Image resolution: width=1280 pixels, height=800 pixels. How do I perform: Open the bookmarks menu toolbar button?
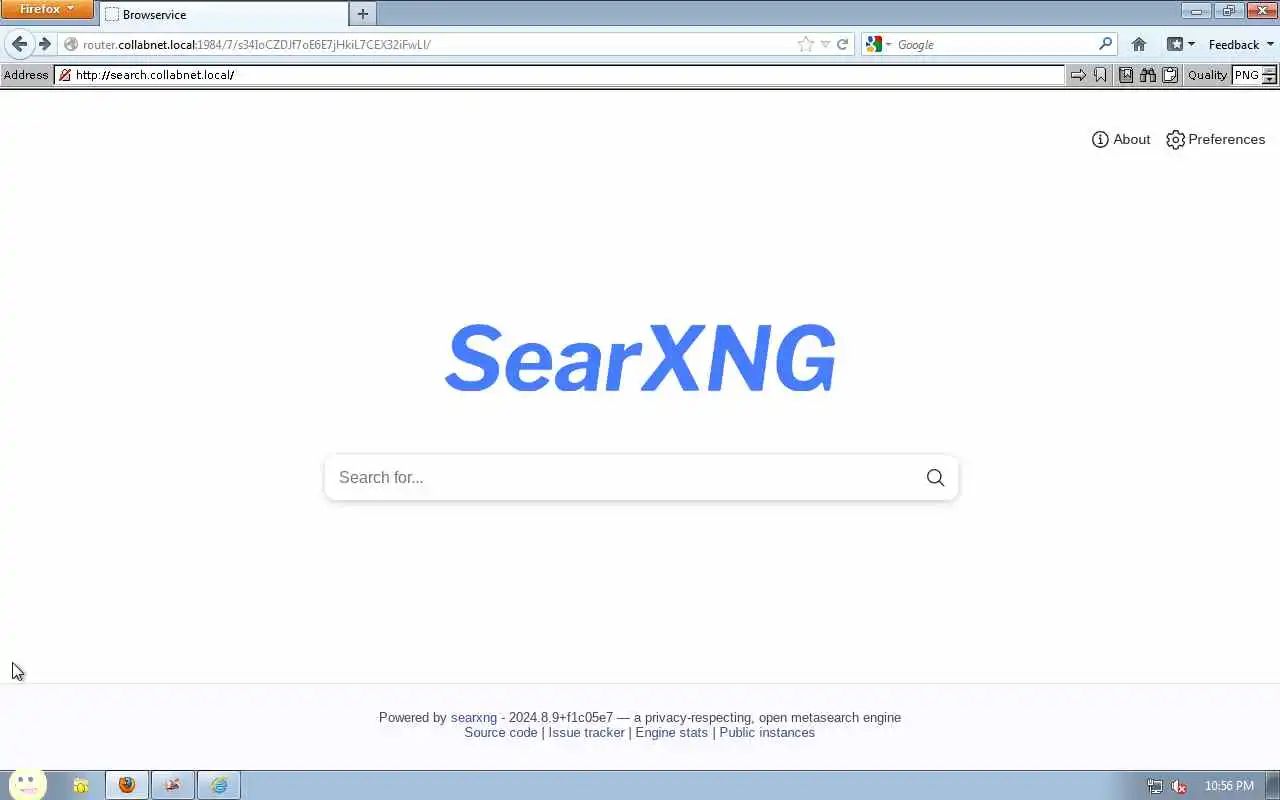(1181, 44)
